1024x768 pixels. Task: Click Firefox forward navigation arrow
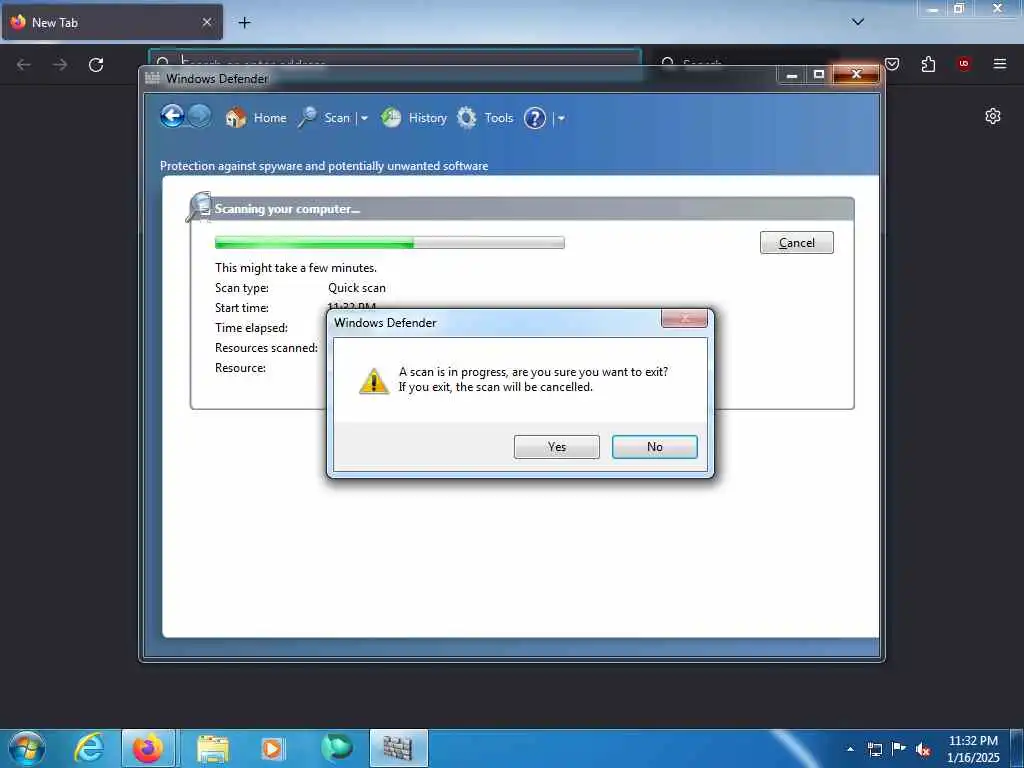60,64
